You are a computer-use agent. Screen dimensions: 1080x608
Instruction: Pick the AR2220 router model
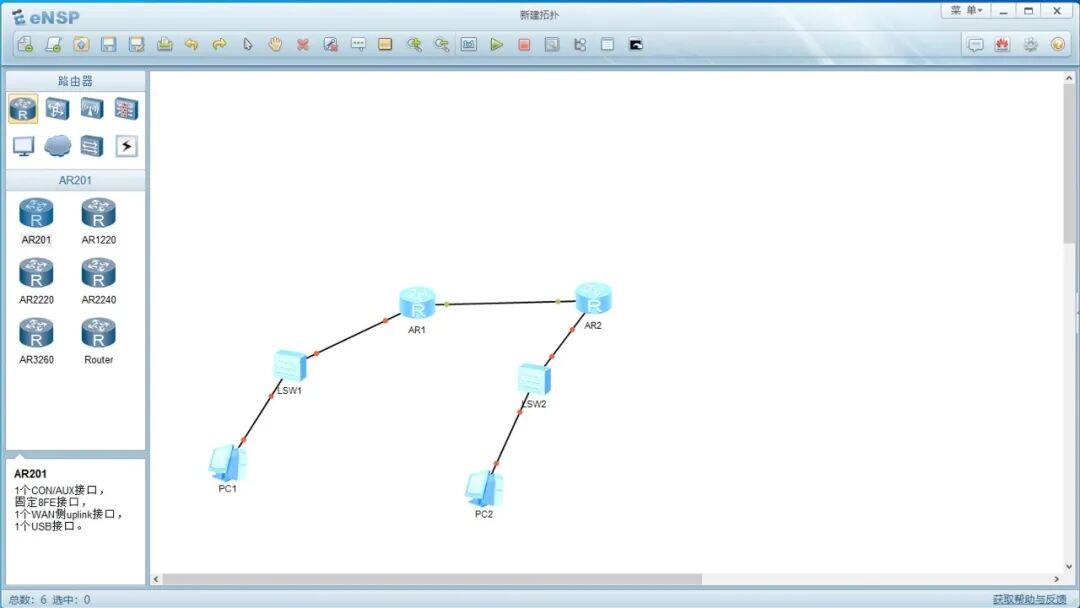36,281
